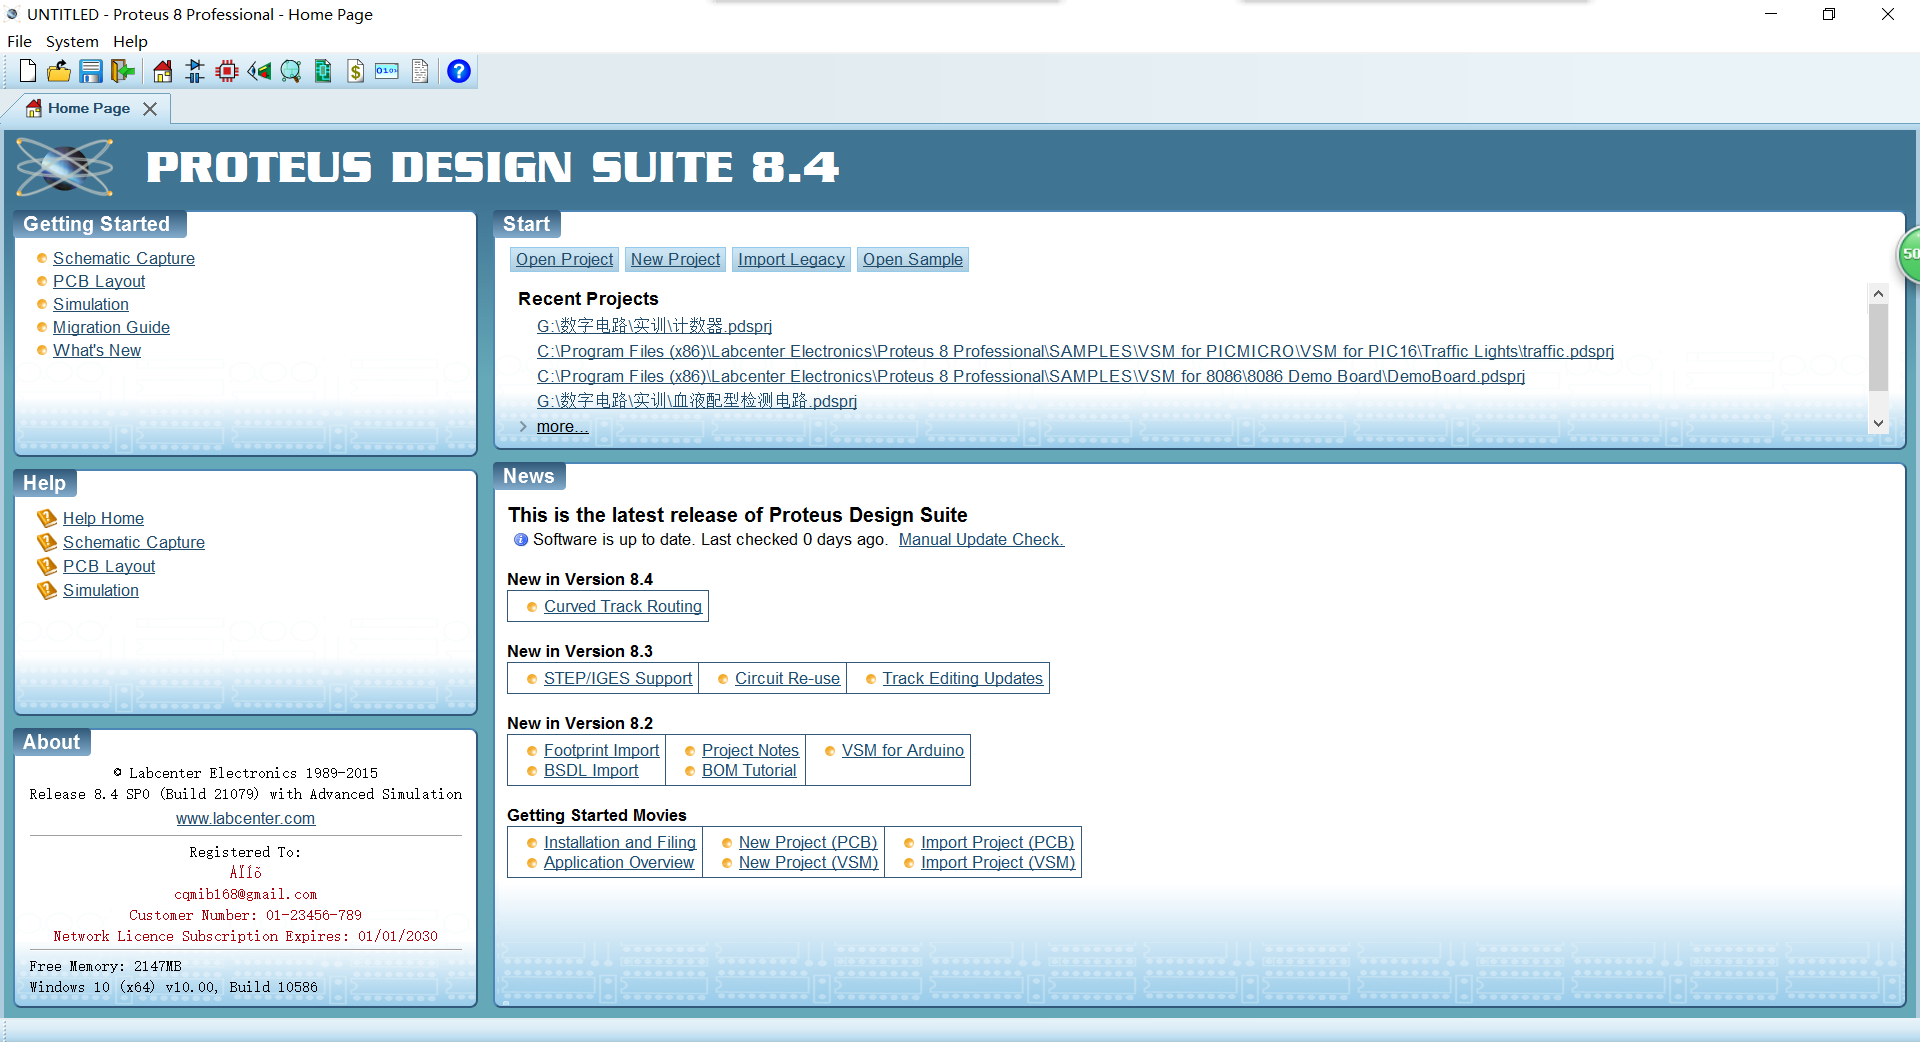Play the Installation and Filing movie
The height and width of the screenshot is (1042, 1920).
tap(620, 842)
